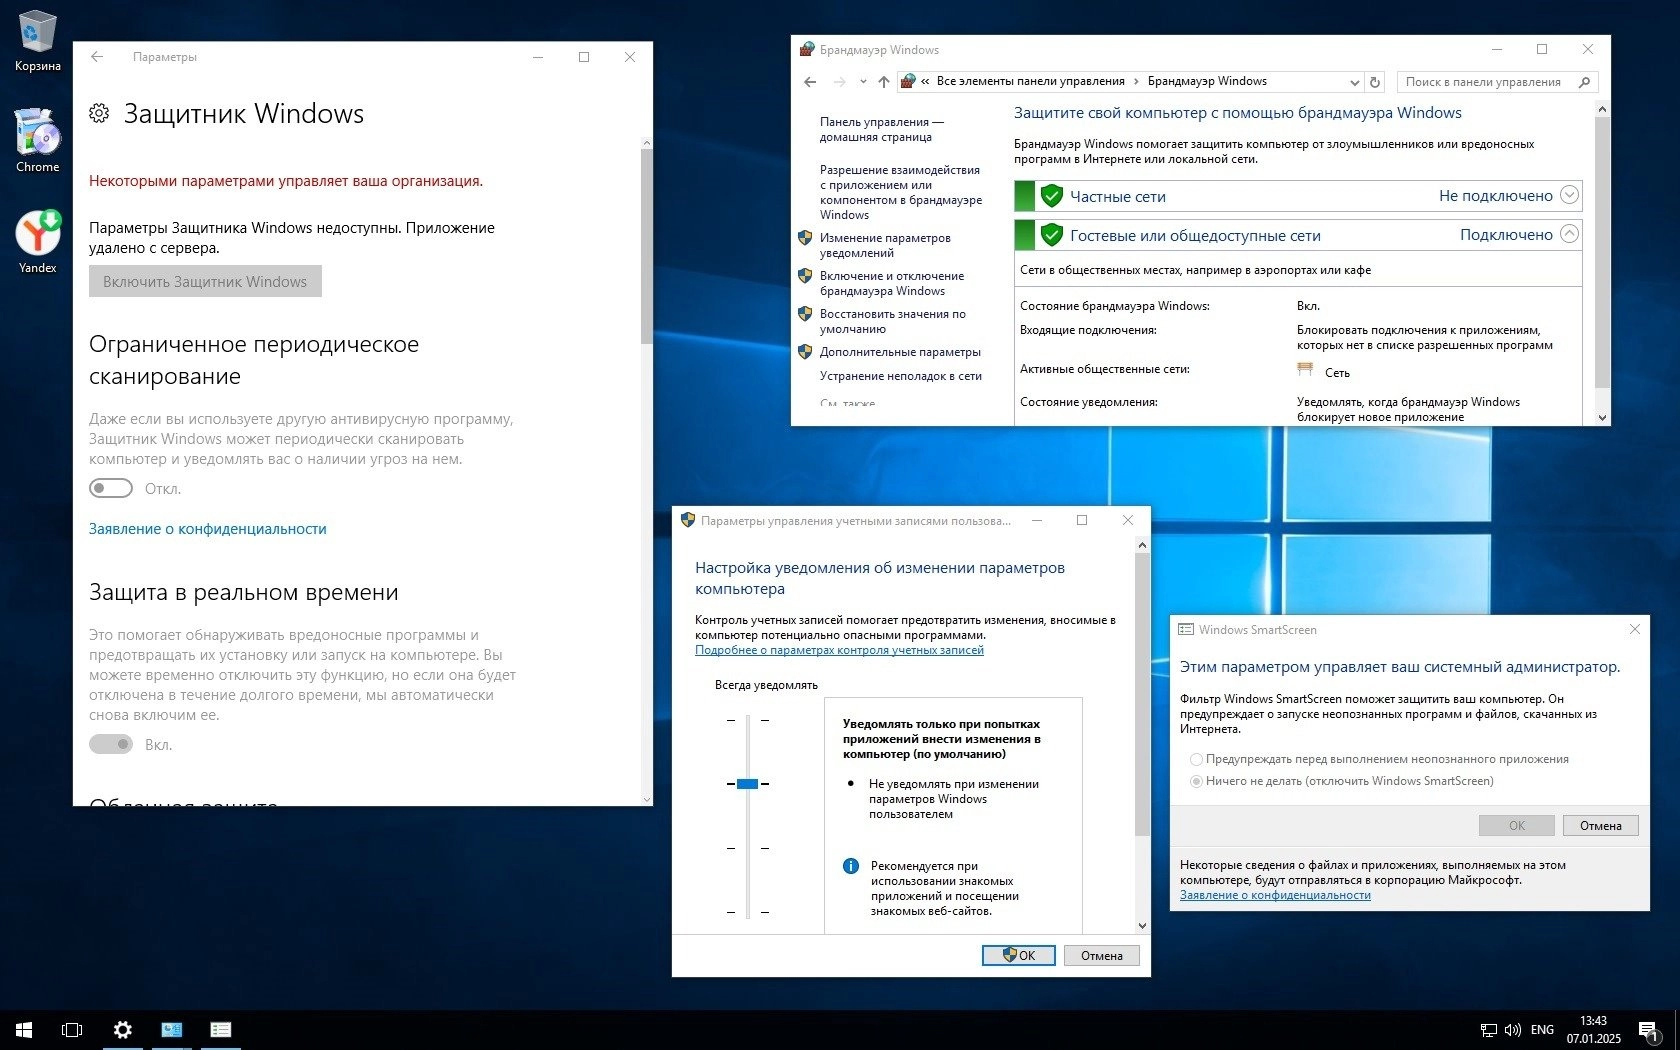
Task: Click the UAC notification level slider thumb
Action: [747, 784]
